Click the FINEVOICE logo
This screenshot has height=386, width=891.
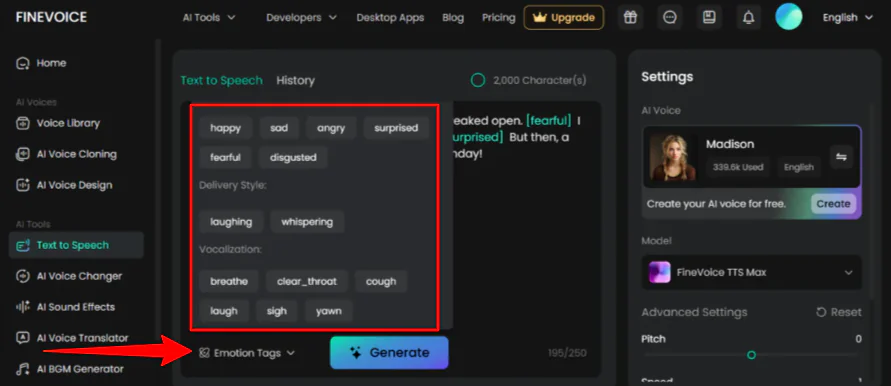(x=51, y=17)
